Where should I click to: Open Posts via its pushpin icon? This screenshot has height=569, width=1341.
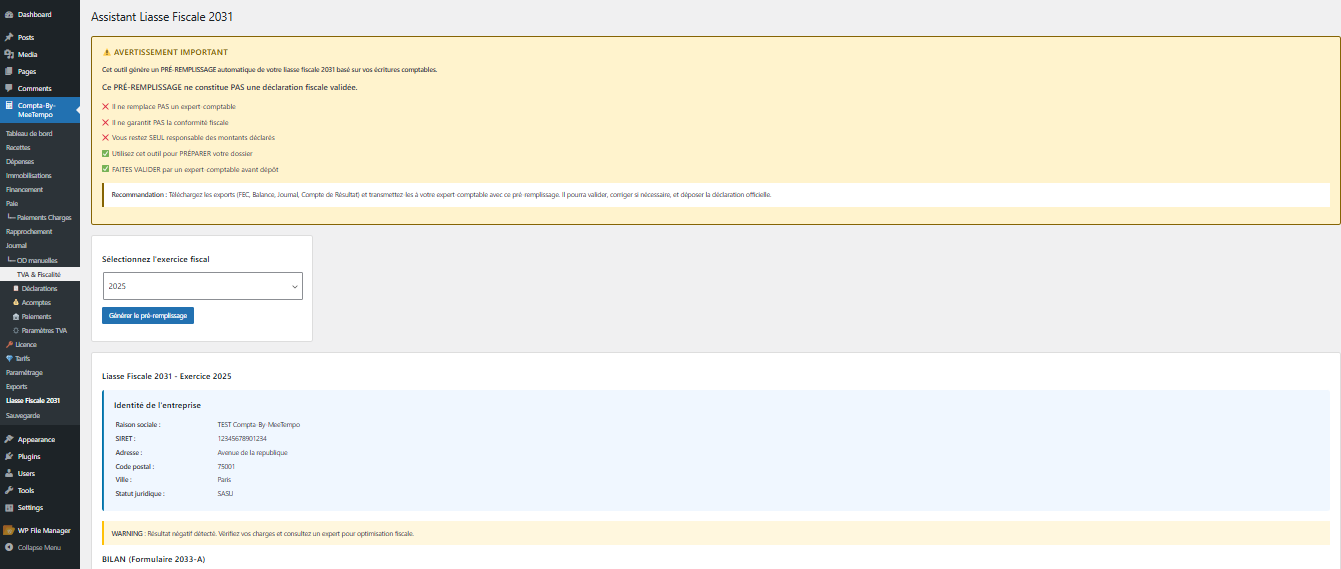[9, 37]
